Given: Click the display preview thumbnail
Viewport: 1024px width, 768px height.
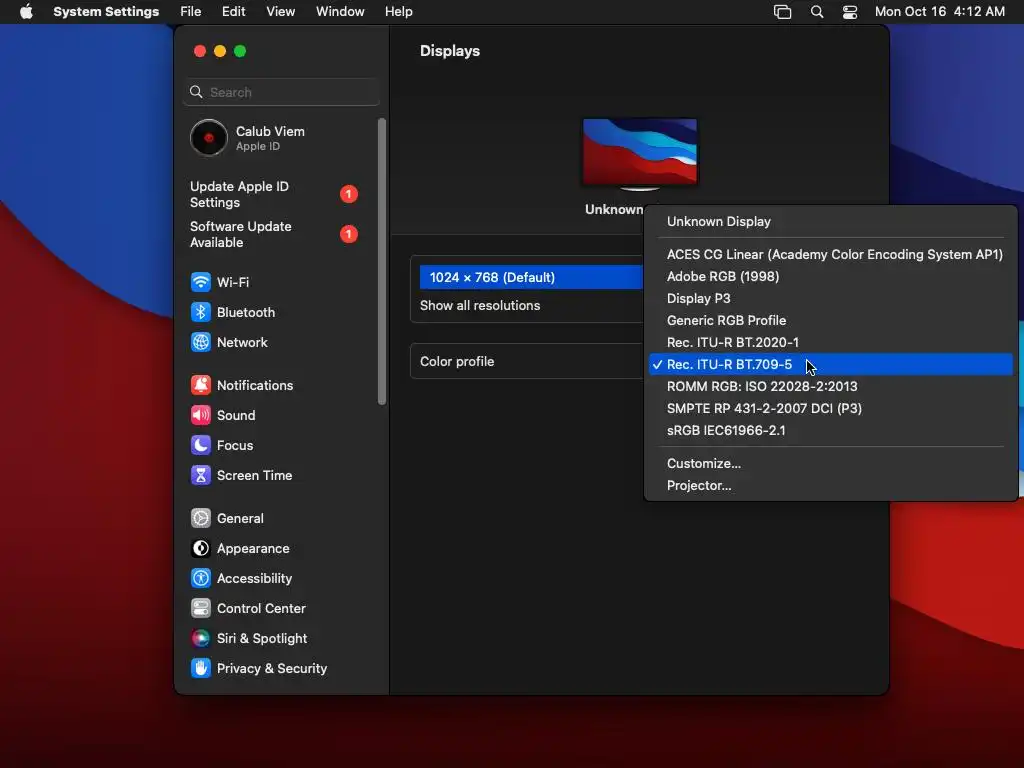Looking at the screenshot, I should point(640,153).
